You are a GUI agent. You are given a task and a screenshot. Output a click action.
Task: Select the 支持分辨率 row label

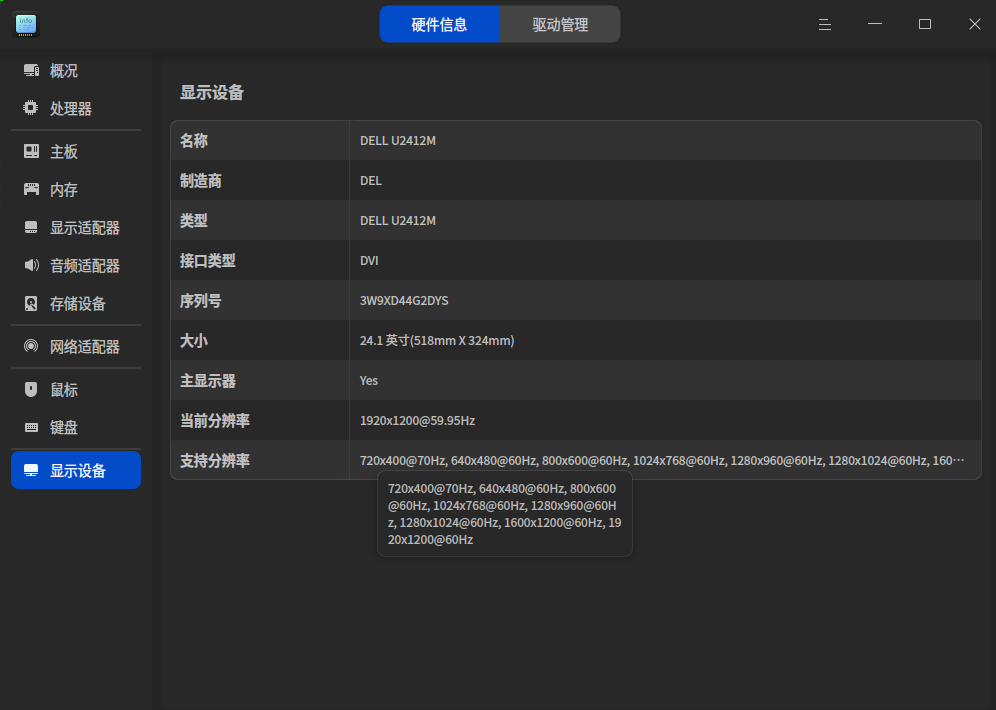215,461
